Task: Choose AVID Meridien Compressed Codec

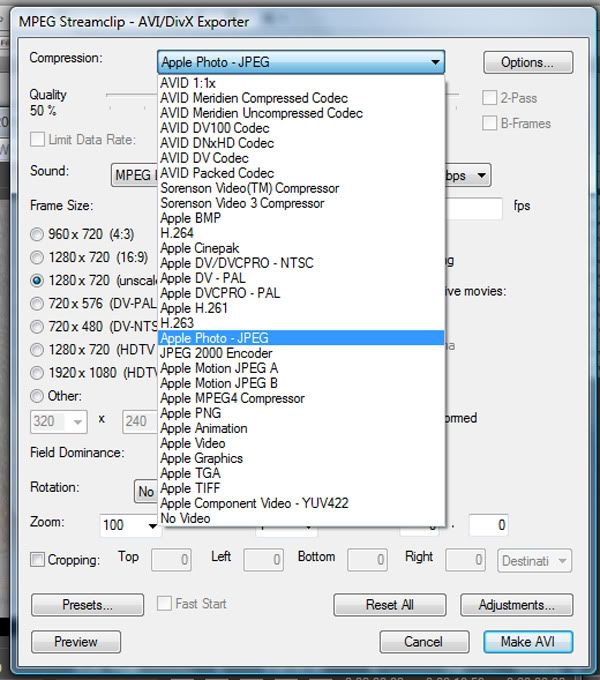Action: click(x=301, y=98)
